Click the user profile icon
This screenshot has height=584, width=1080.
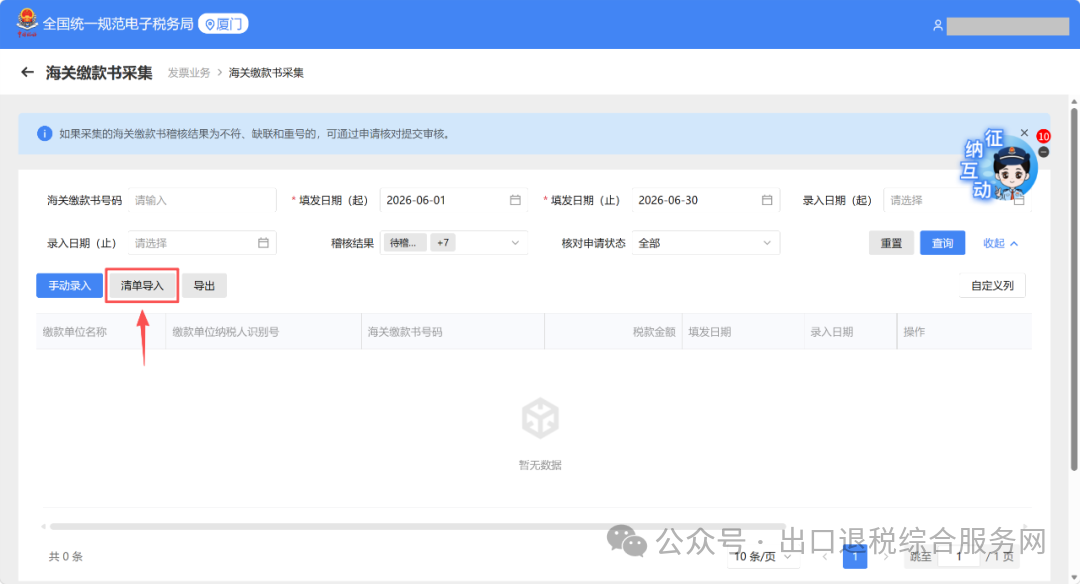937,25
